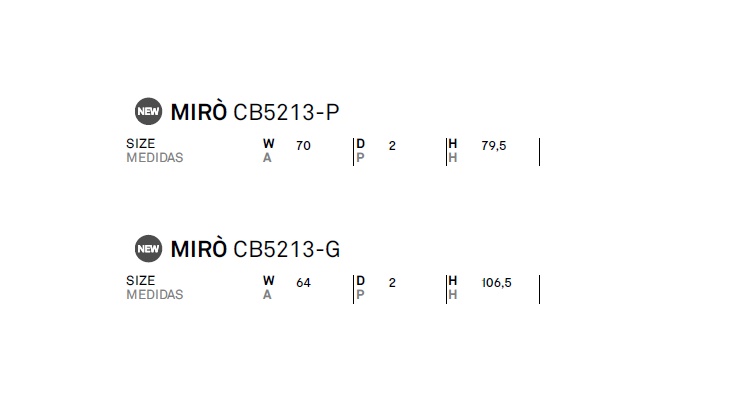This screenshot has height=406, width=730.
Task: Click the depth value 2 for CB5213-P
Action: (392, 146)
